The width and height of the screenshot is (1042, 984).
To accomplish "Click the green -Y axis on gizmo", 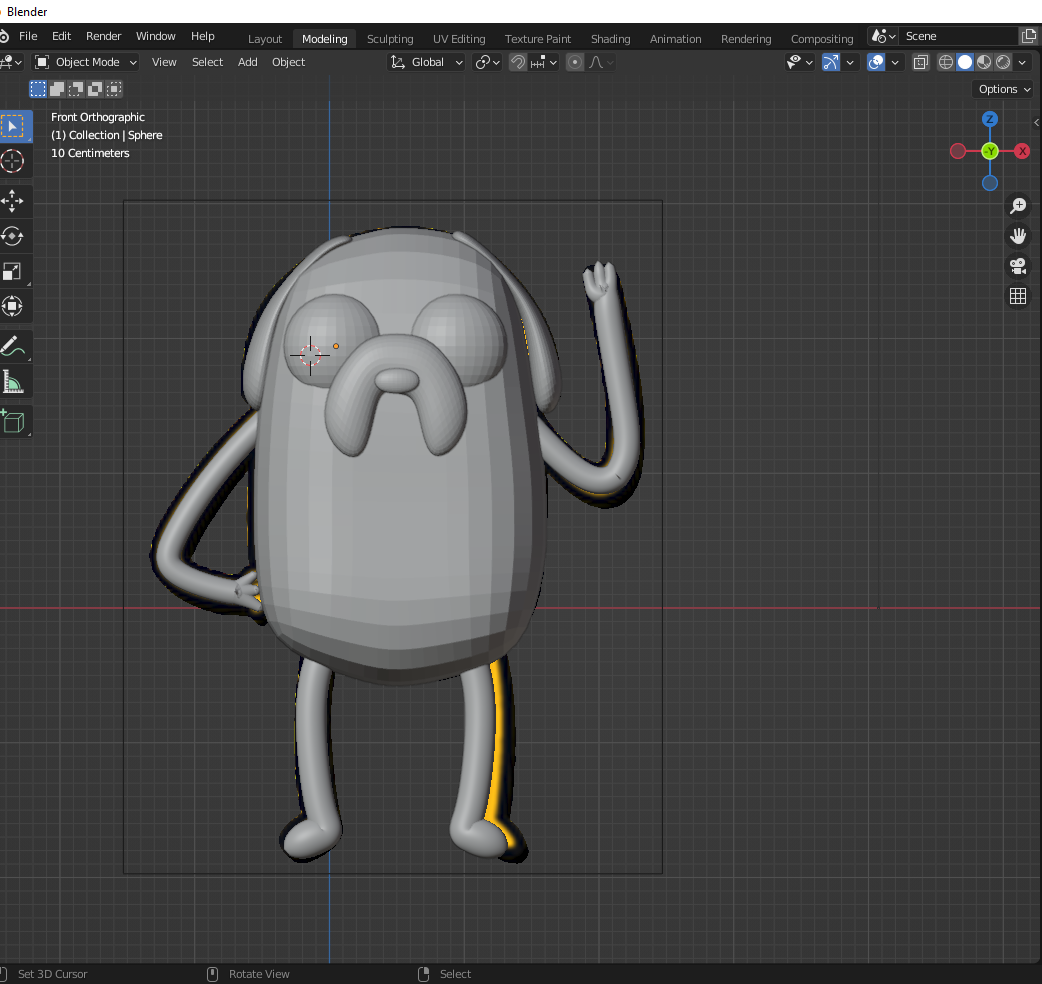I will [990, 151].
